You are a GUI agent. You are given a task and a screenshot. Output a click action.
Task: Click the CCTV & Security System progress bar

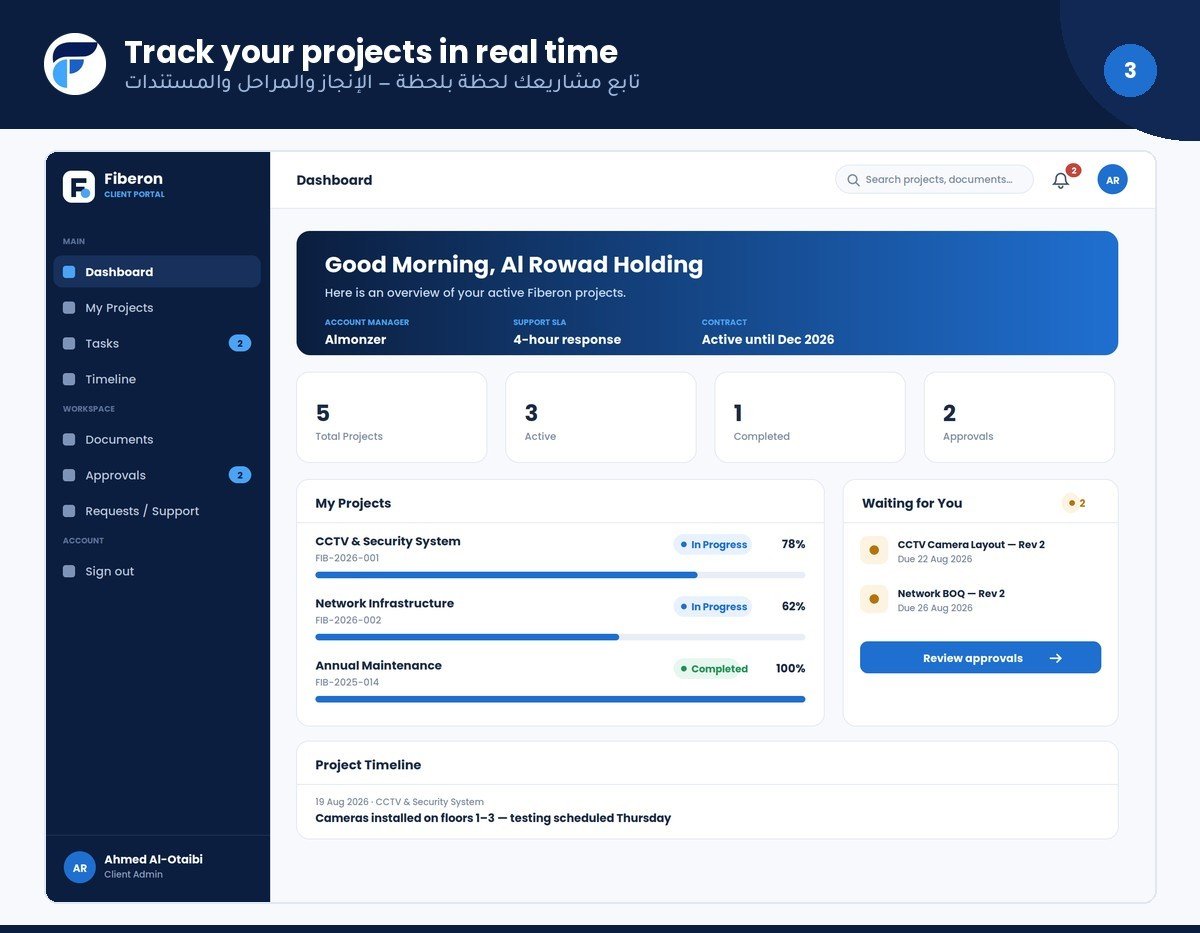tap(560, 575)
